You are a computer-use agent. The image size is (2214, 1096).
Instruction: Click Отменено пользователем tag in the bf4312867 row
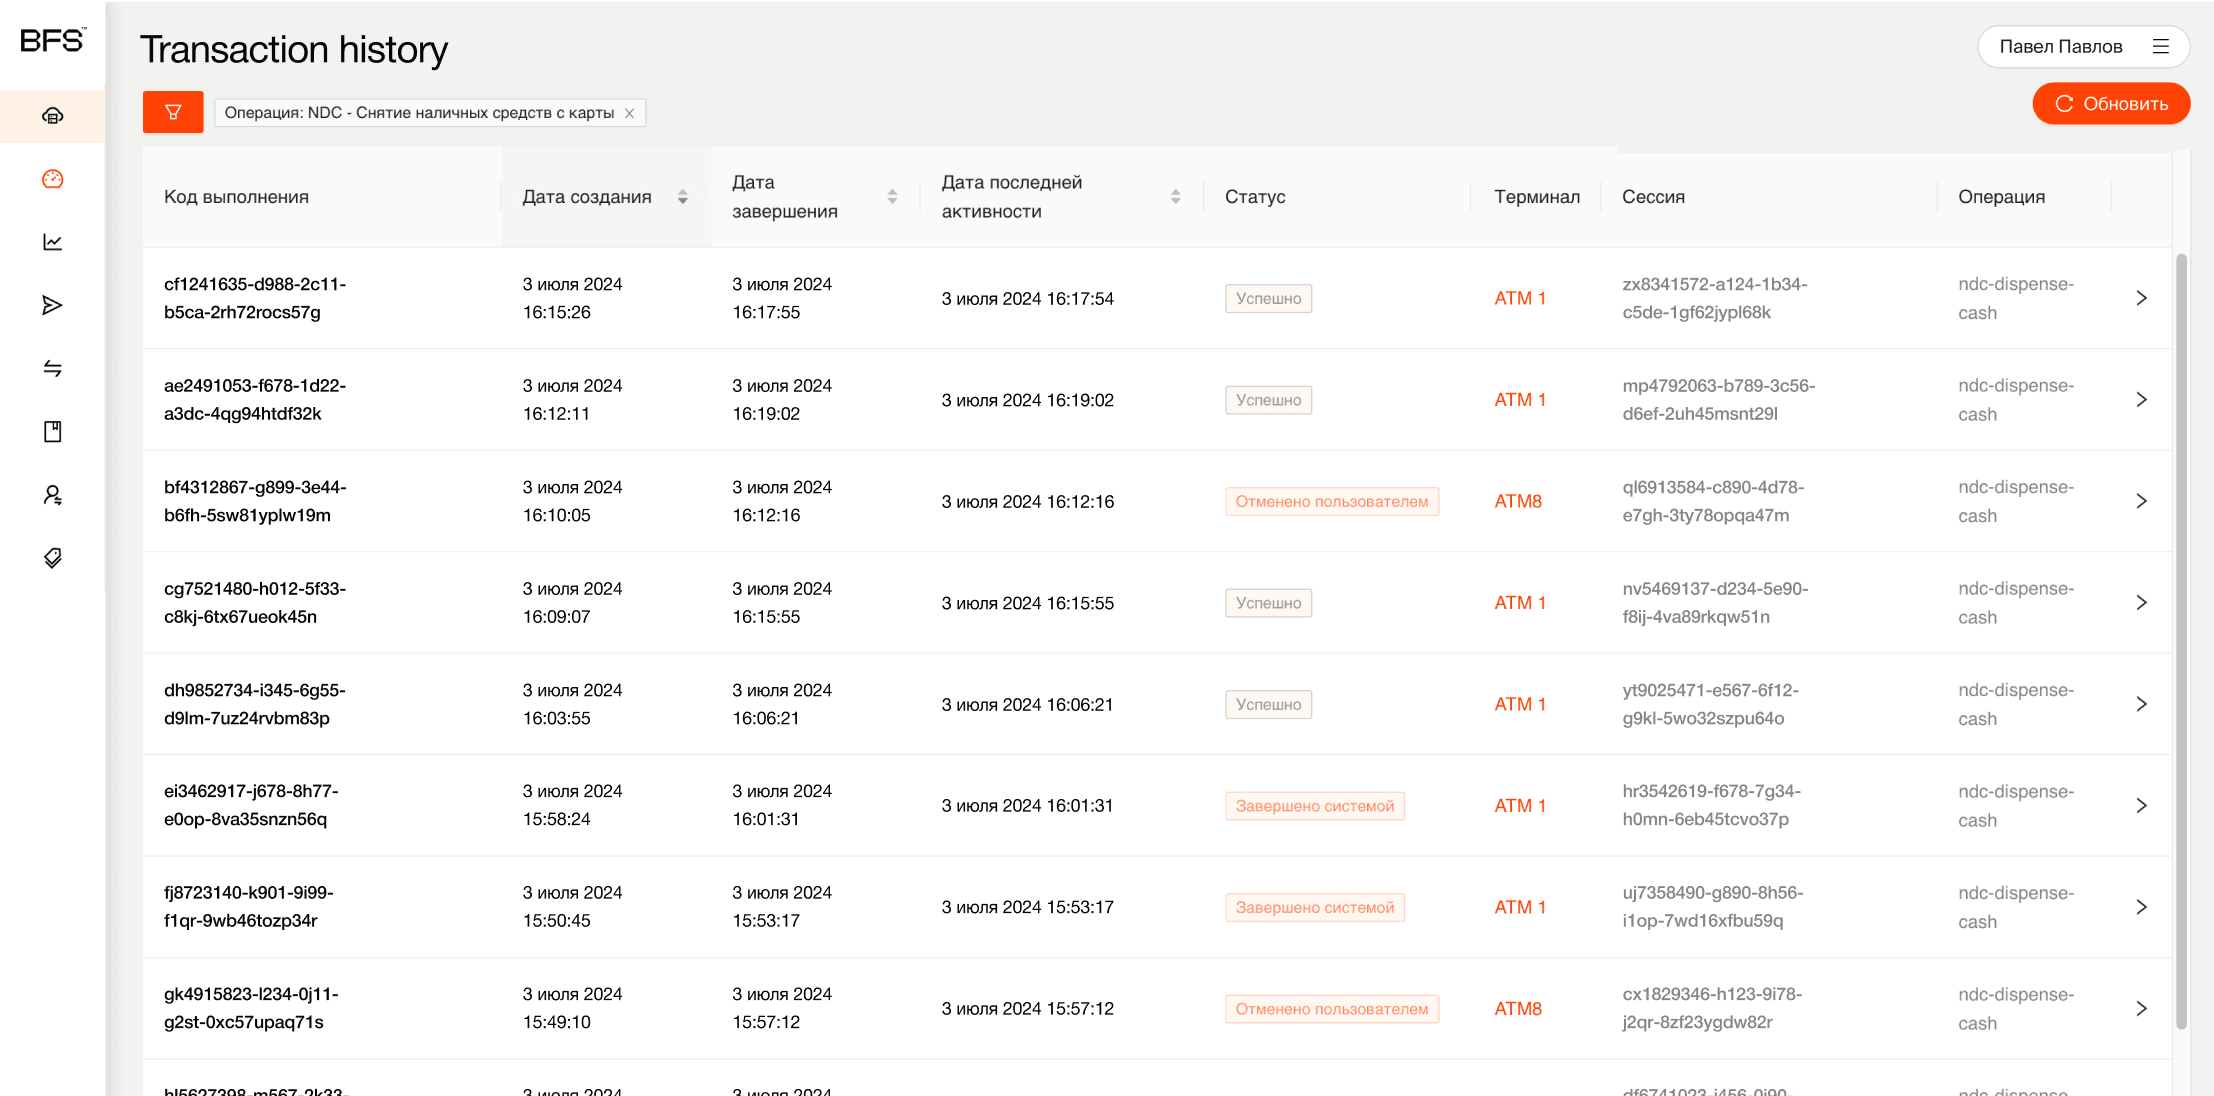[x=1332, y=501]
